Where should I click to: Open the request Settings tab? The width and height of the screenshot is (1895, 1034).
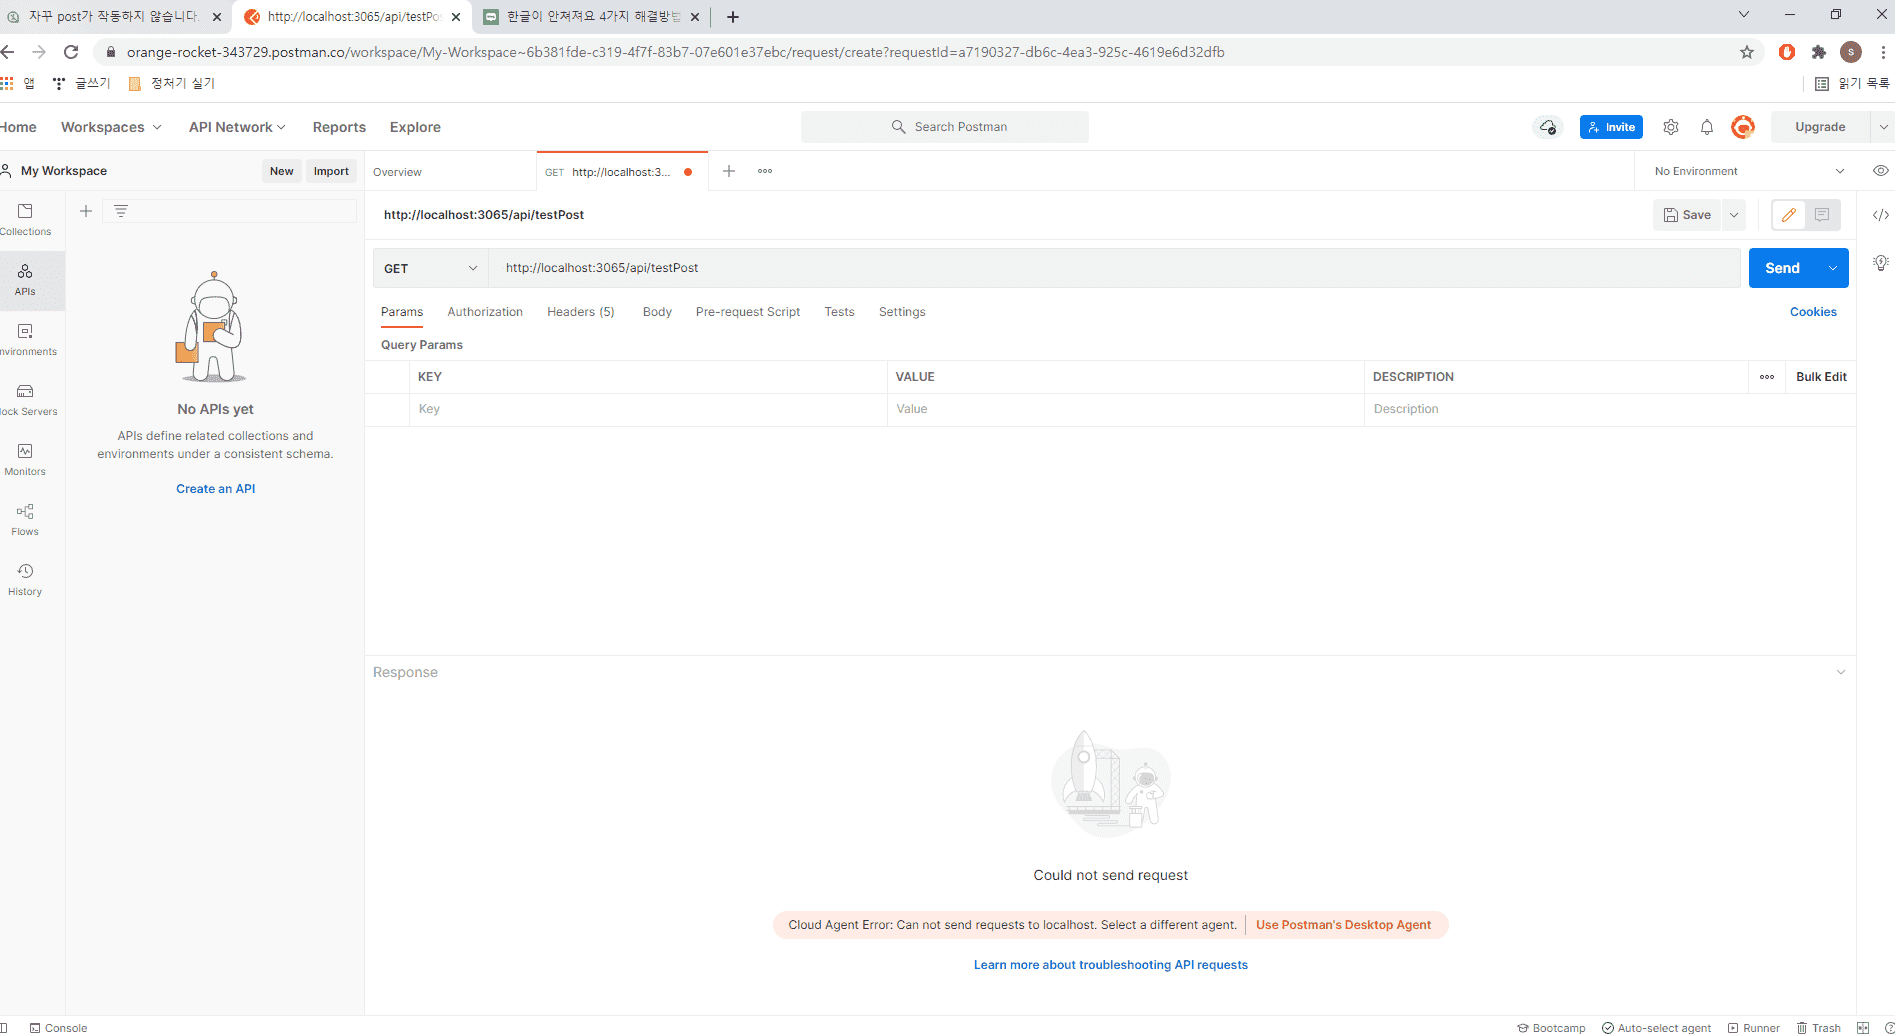902,312
